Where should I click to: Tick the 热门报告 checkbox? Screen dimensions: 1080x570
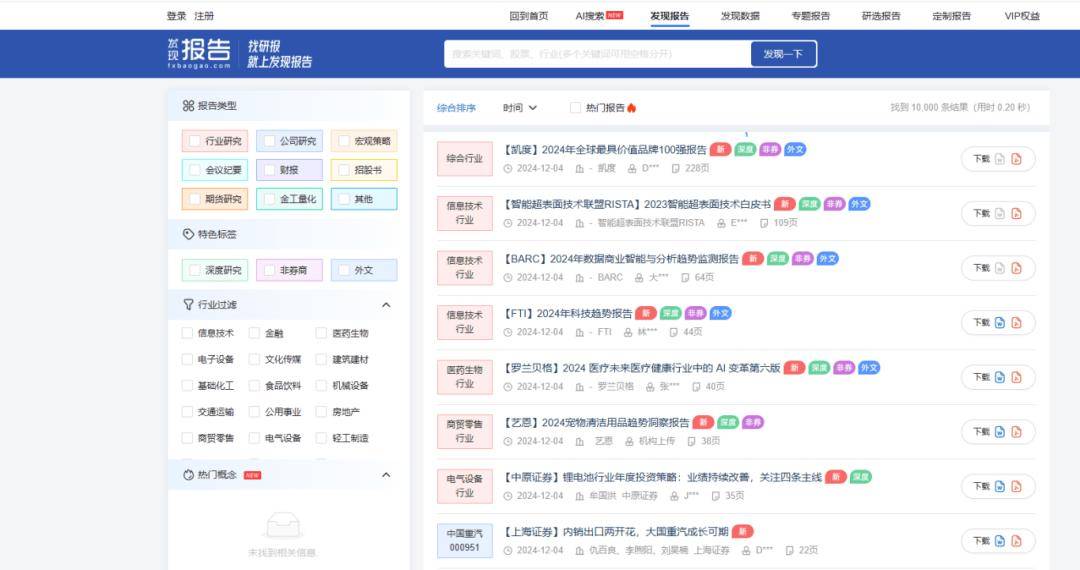(x=575, y=107)
